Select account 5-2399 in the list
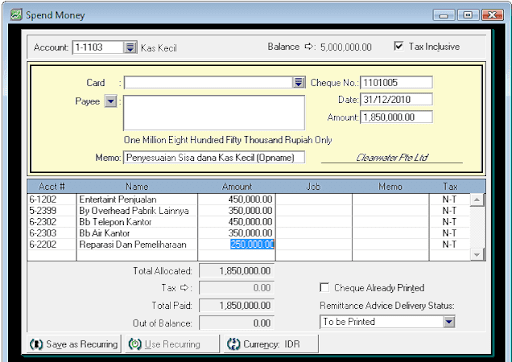Viewport: 512px width, 362px height. (x=52, y=211)
